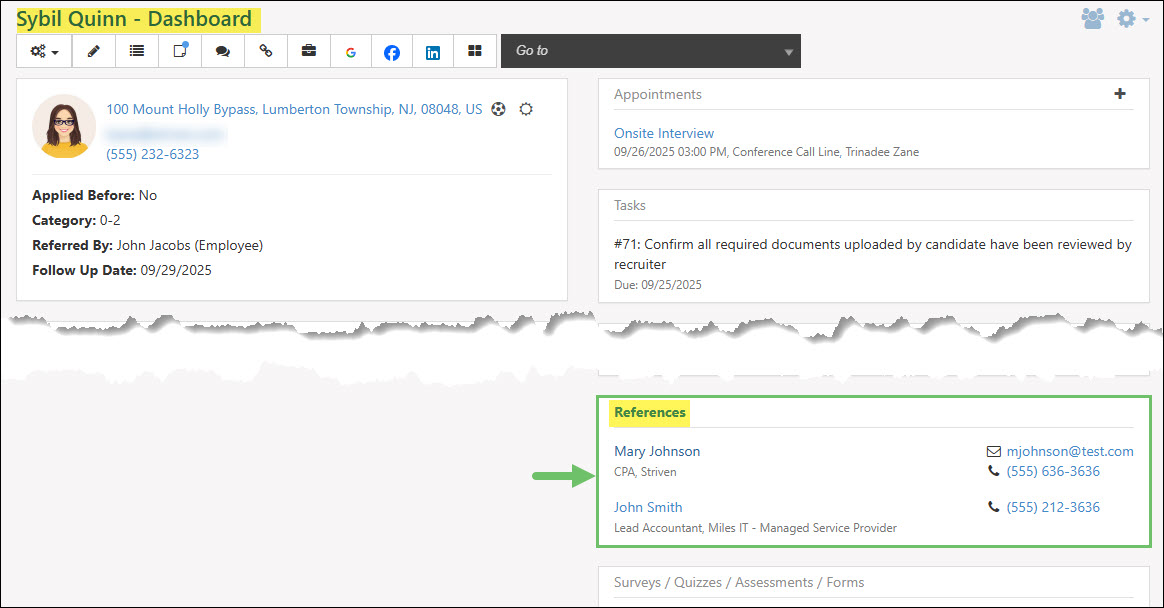This screenshot has height=608, width=1164.
Task: Add a new appointment with plus button
Action: click(1120, 93)
